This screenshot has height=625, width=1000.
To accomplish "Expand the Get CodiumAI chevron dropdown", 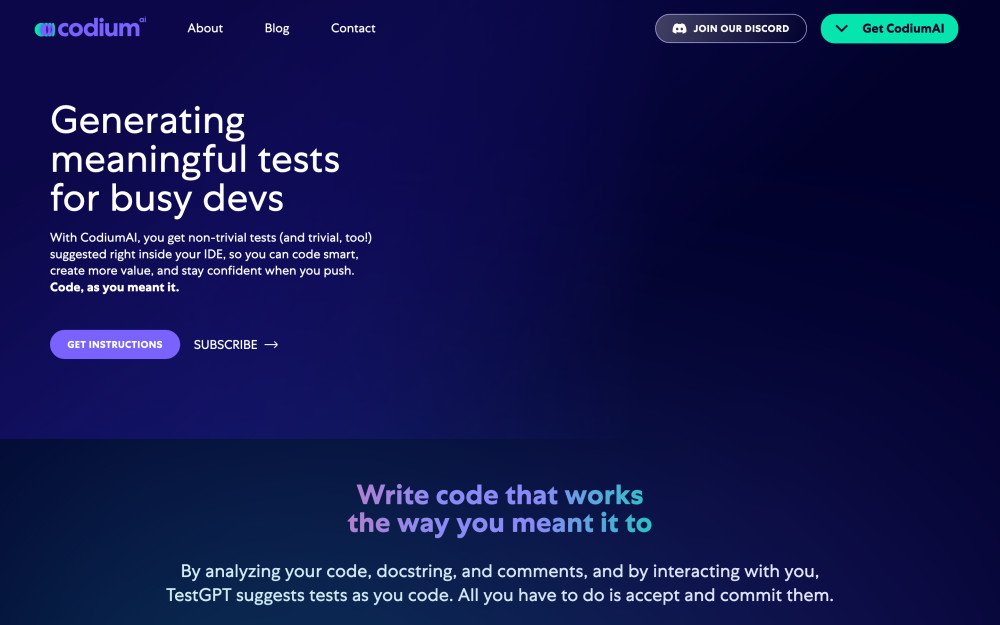I will 842,29.
